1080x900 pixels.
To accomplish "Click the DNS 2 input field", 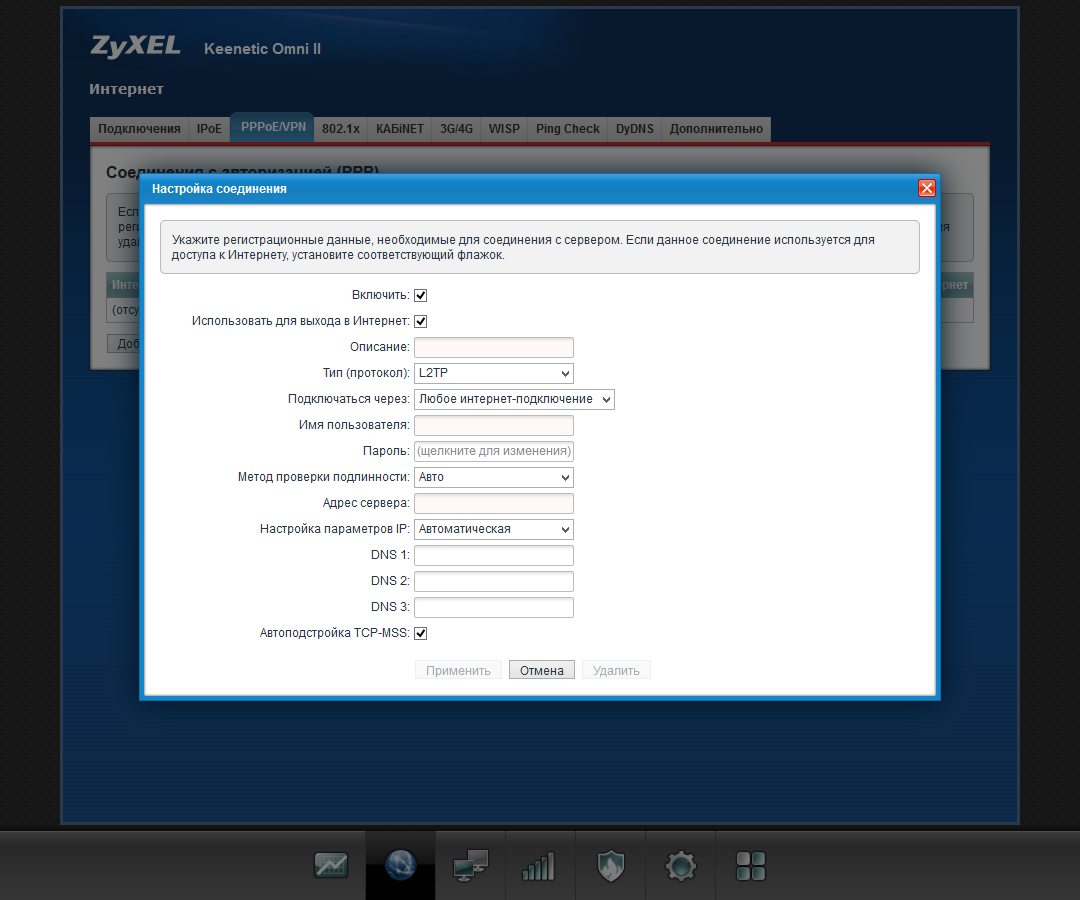I will [494, 581].
